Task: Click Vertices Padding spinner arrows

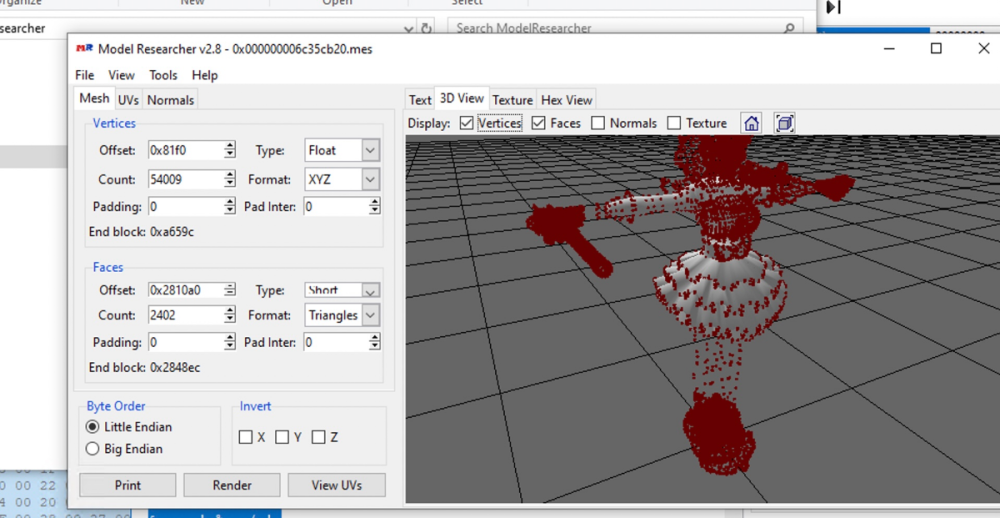Action: click(230, 207)
